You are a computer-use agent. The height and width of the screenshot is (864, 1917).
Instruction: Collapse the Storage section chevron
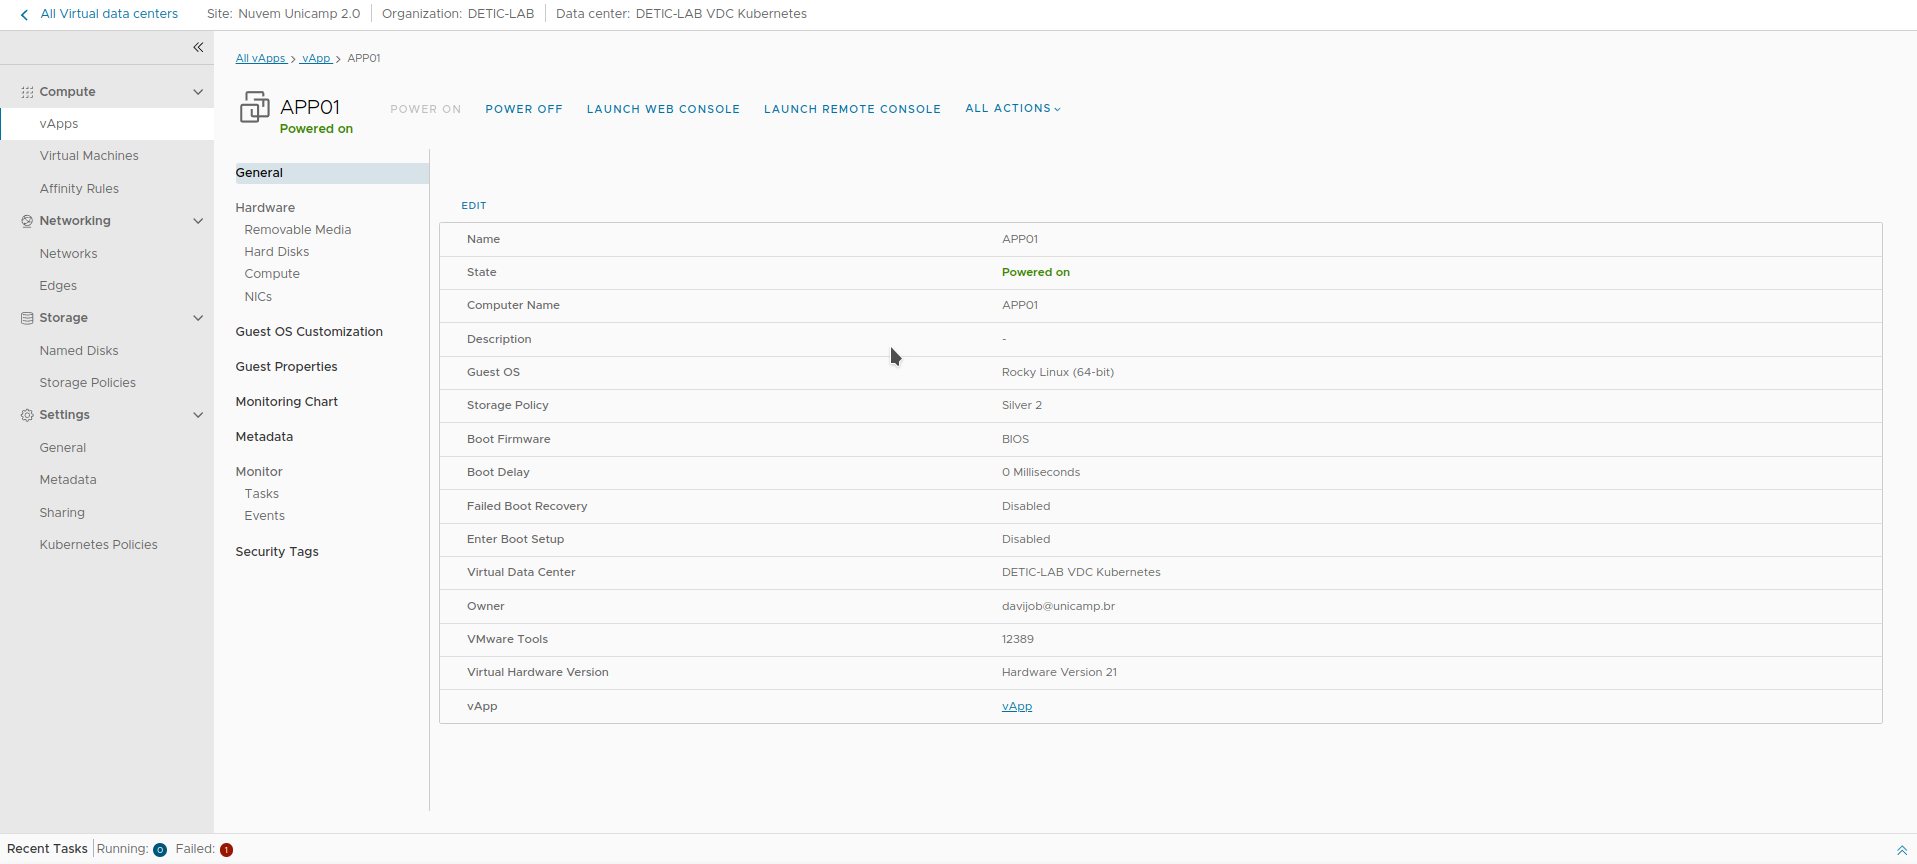click(x=198, y=318)
